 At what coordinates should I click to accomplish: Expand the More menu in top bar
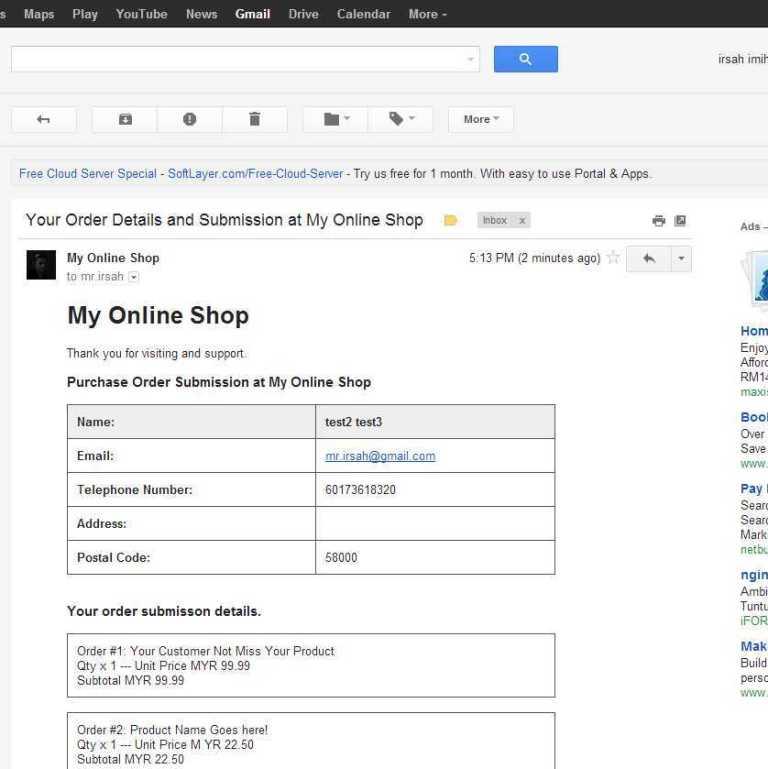(x=428, y=14)
